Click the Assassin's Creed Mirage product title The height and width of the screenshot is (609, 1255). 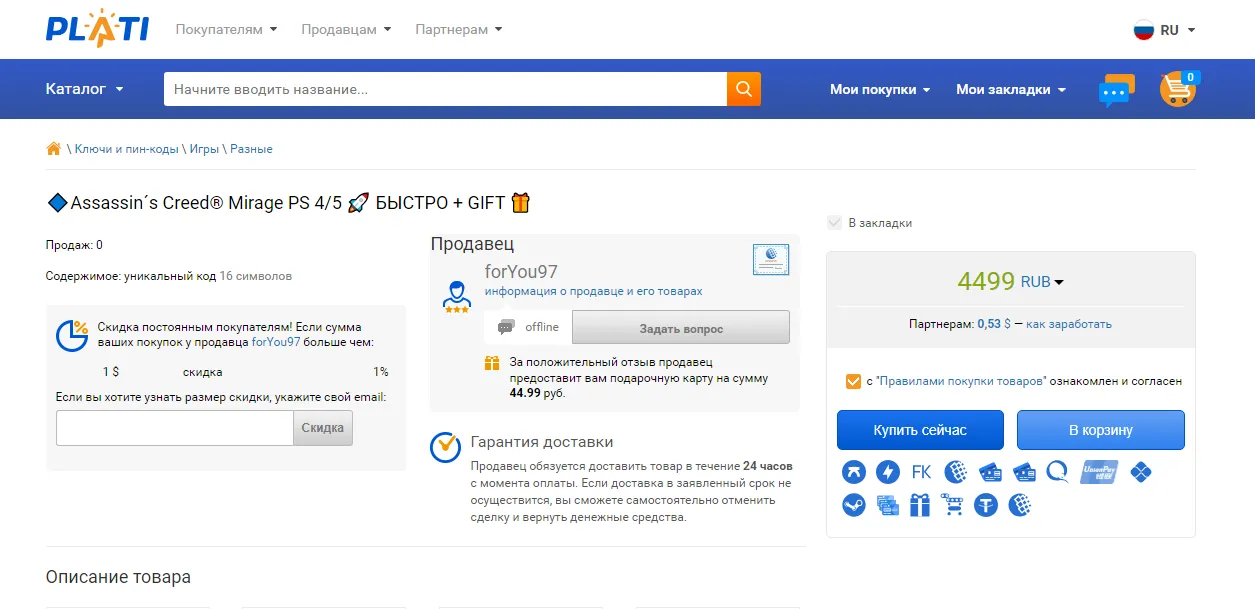click(289, 203)
